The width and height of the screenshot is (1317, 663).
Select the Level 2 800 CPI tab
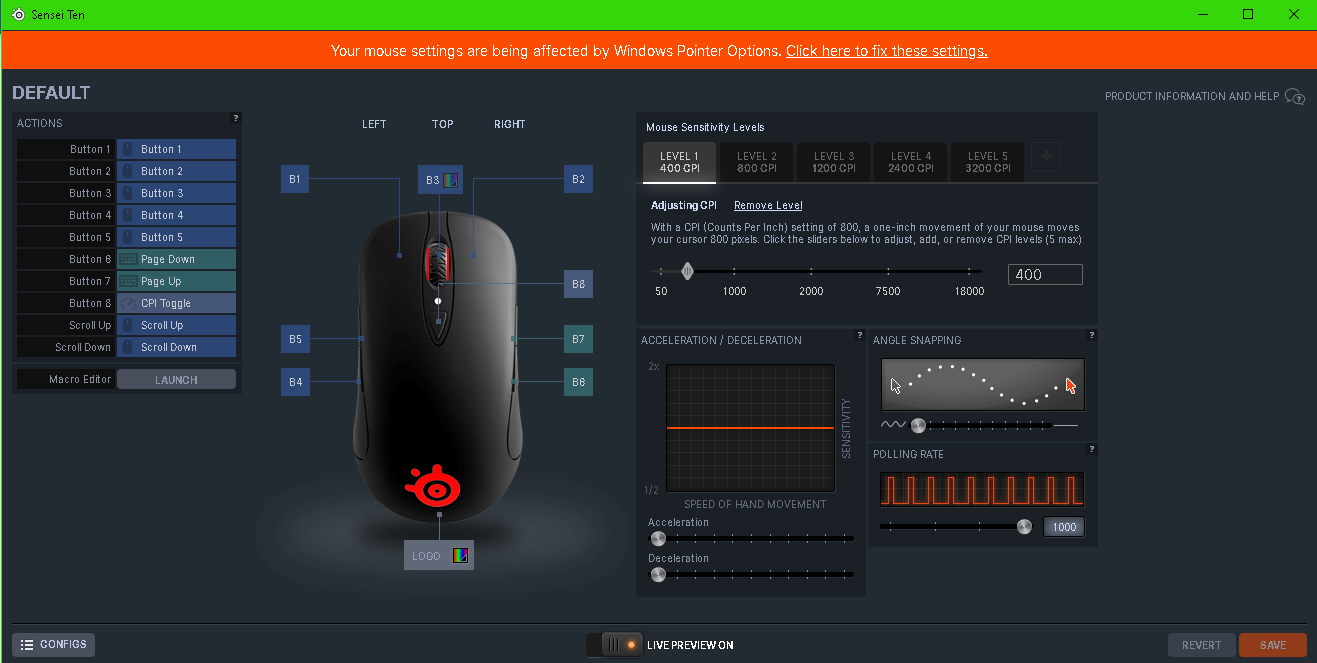point(757,162)
